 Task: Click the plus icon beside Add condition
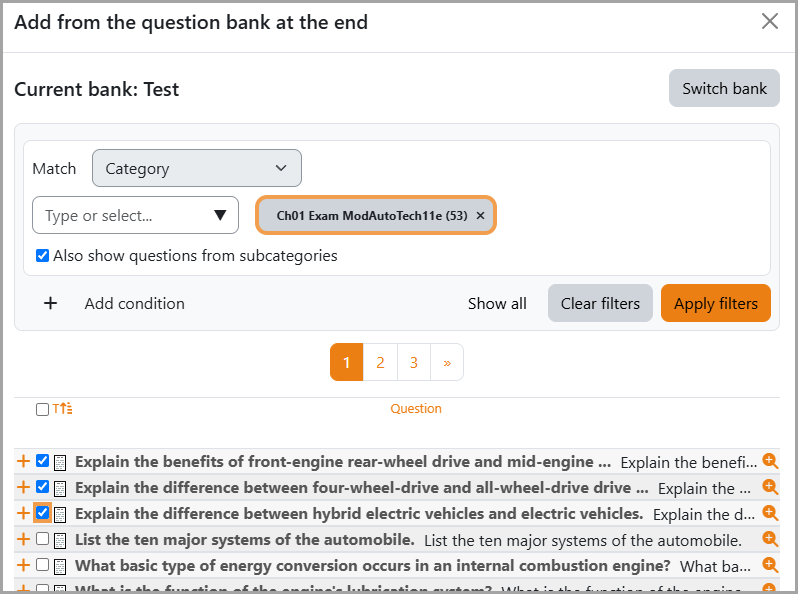[x=50, y=303]
